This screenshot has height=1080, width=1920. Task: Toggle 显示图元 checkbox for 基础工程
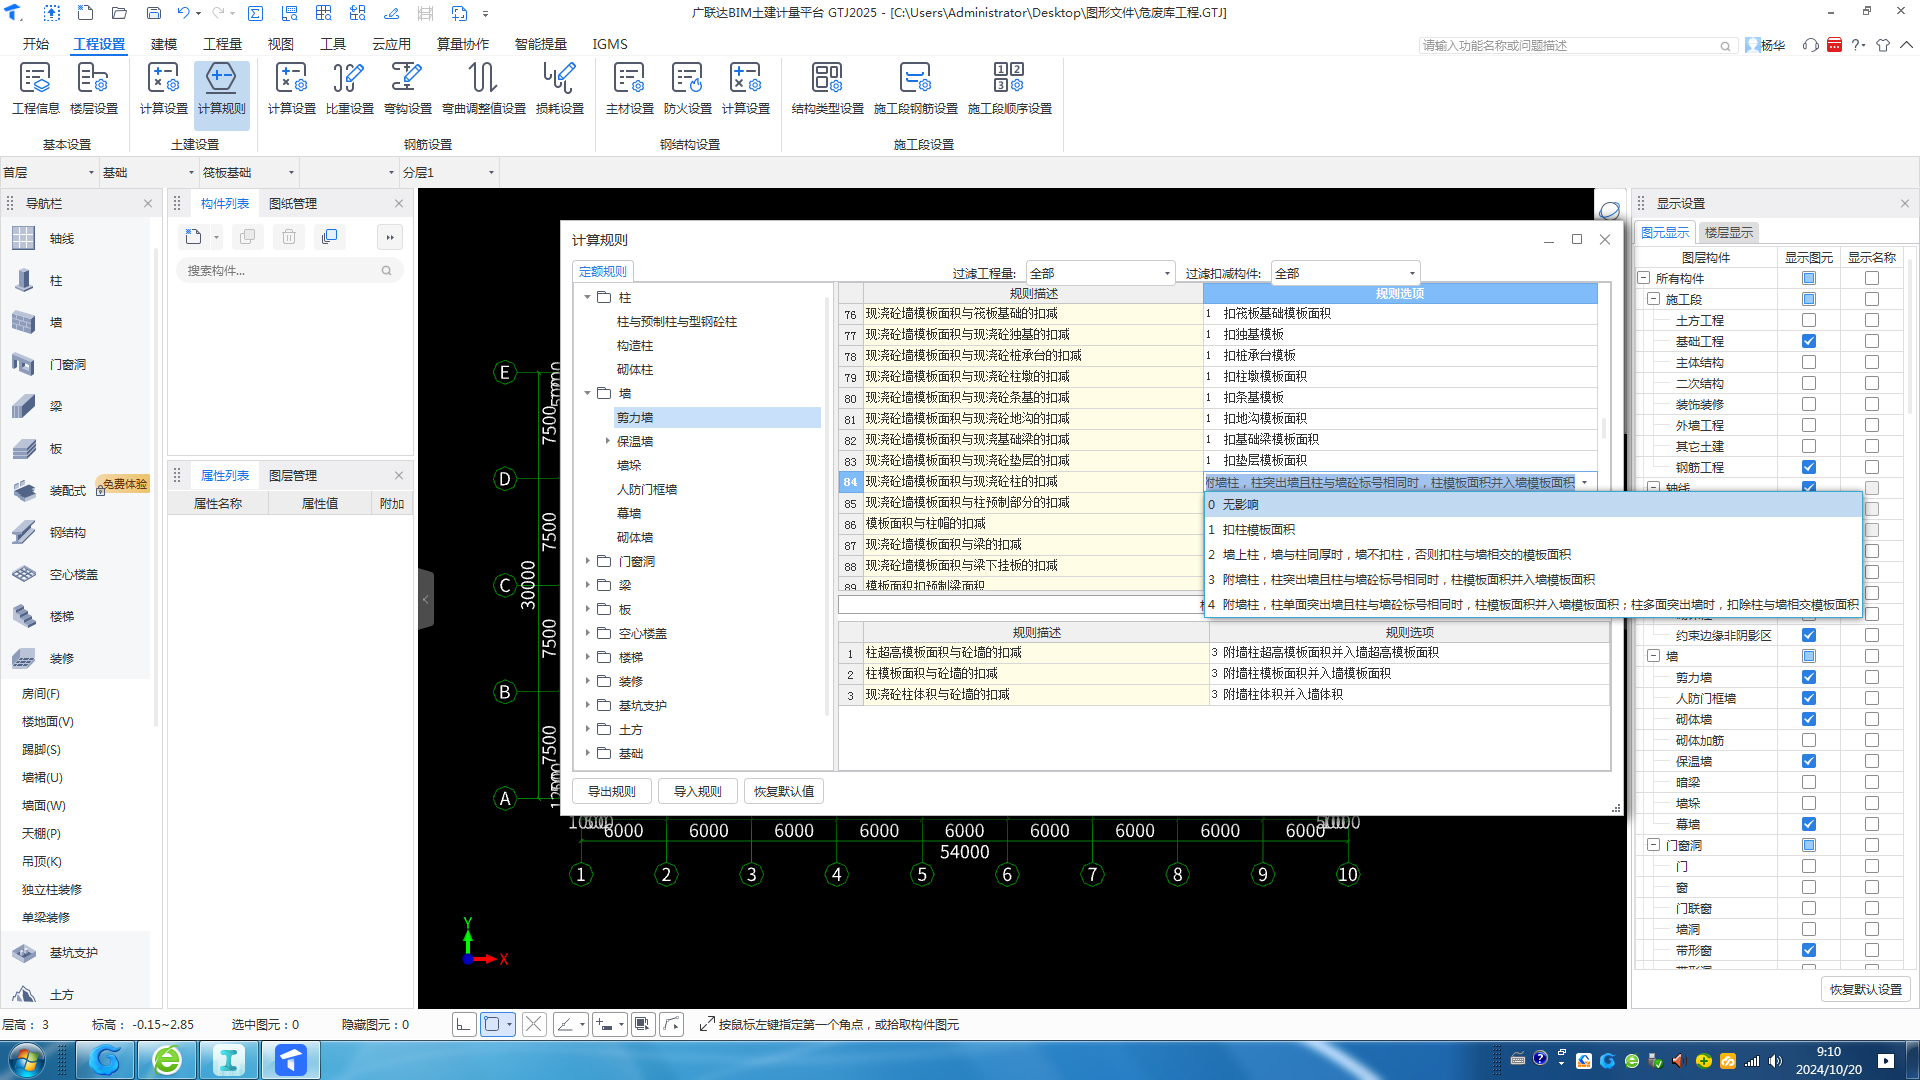(1808, 341)
